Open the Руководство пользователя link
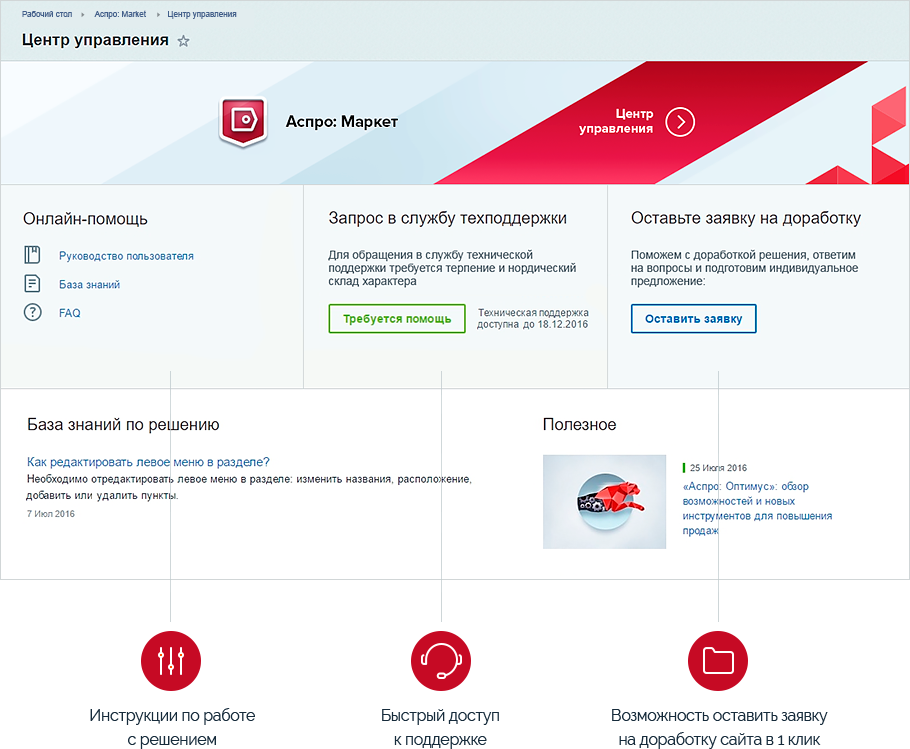 [126, 256]
